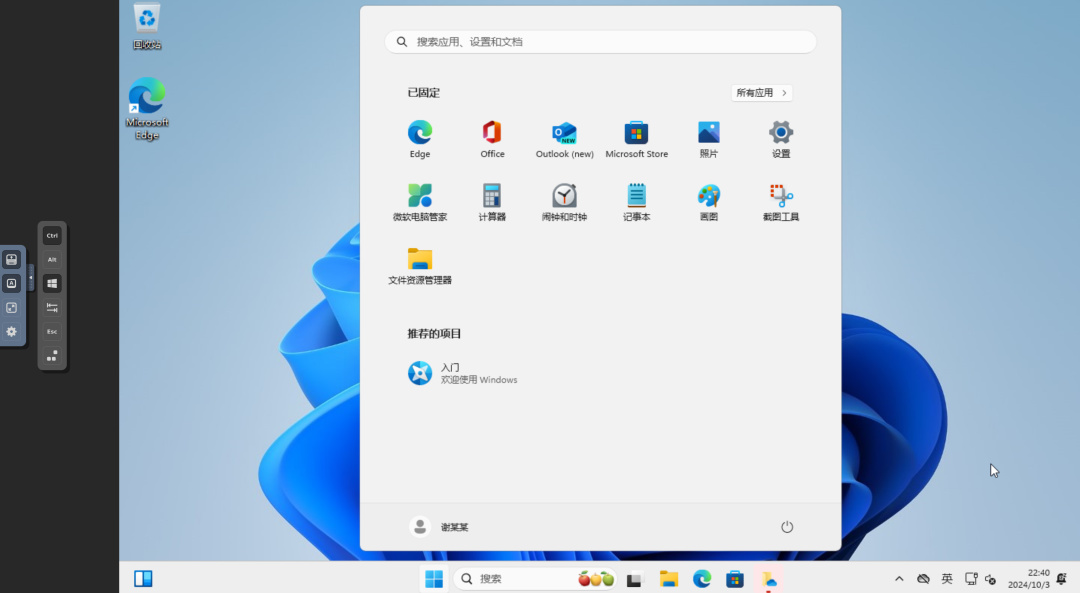Open Microsoft Store in Start menu
1080x593 pixels.
point(636,140)
